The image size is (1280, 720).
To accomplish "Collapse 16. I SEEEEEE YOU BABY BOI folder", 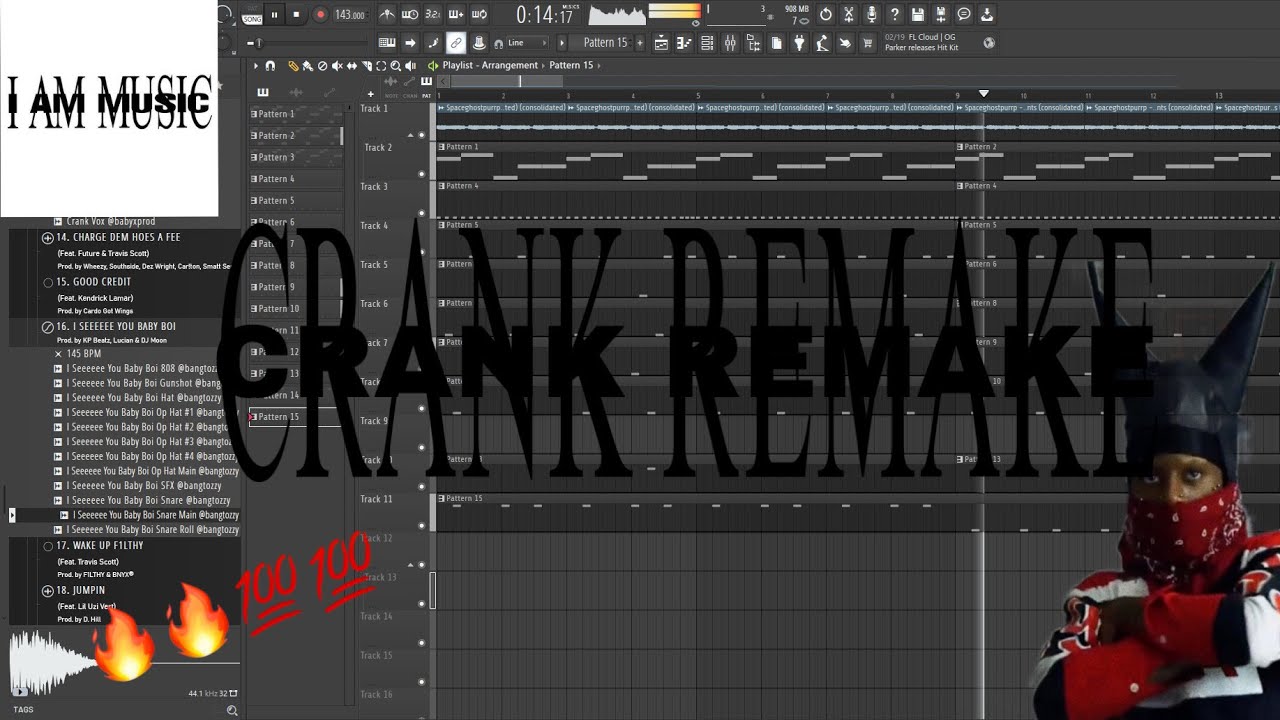I will point(47,327).
